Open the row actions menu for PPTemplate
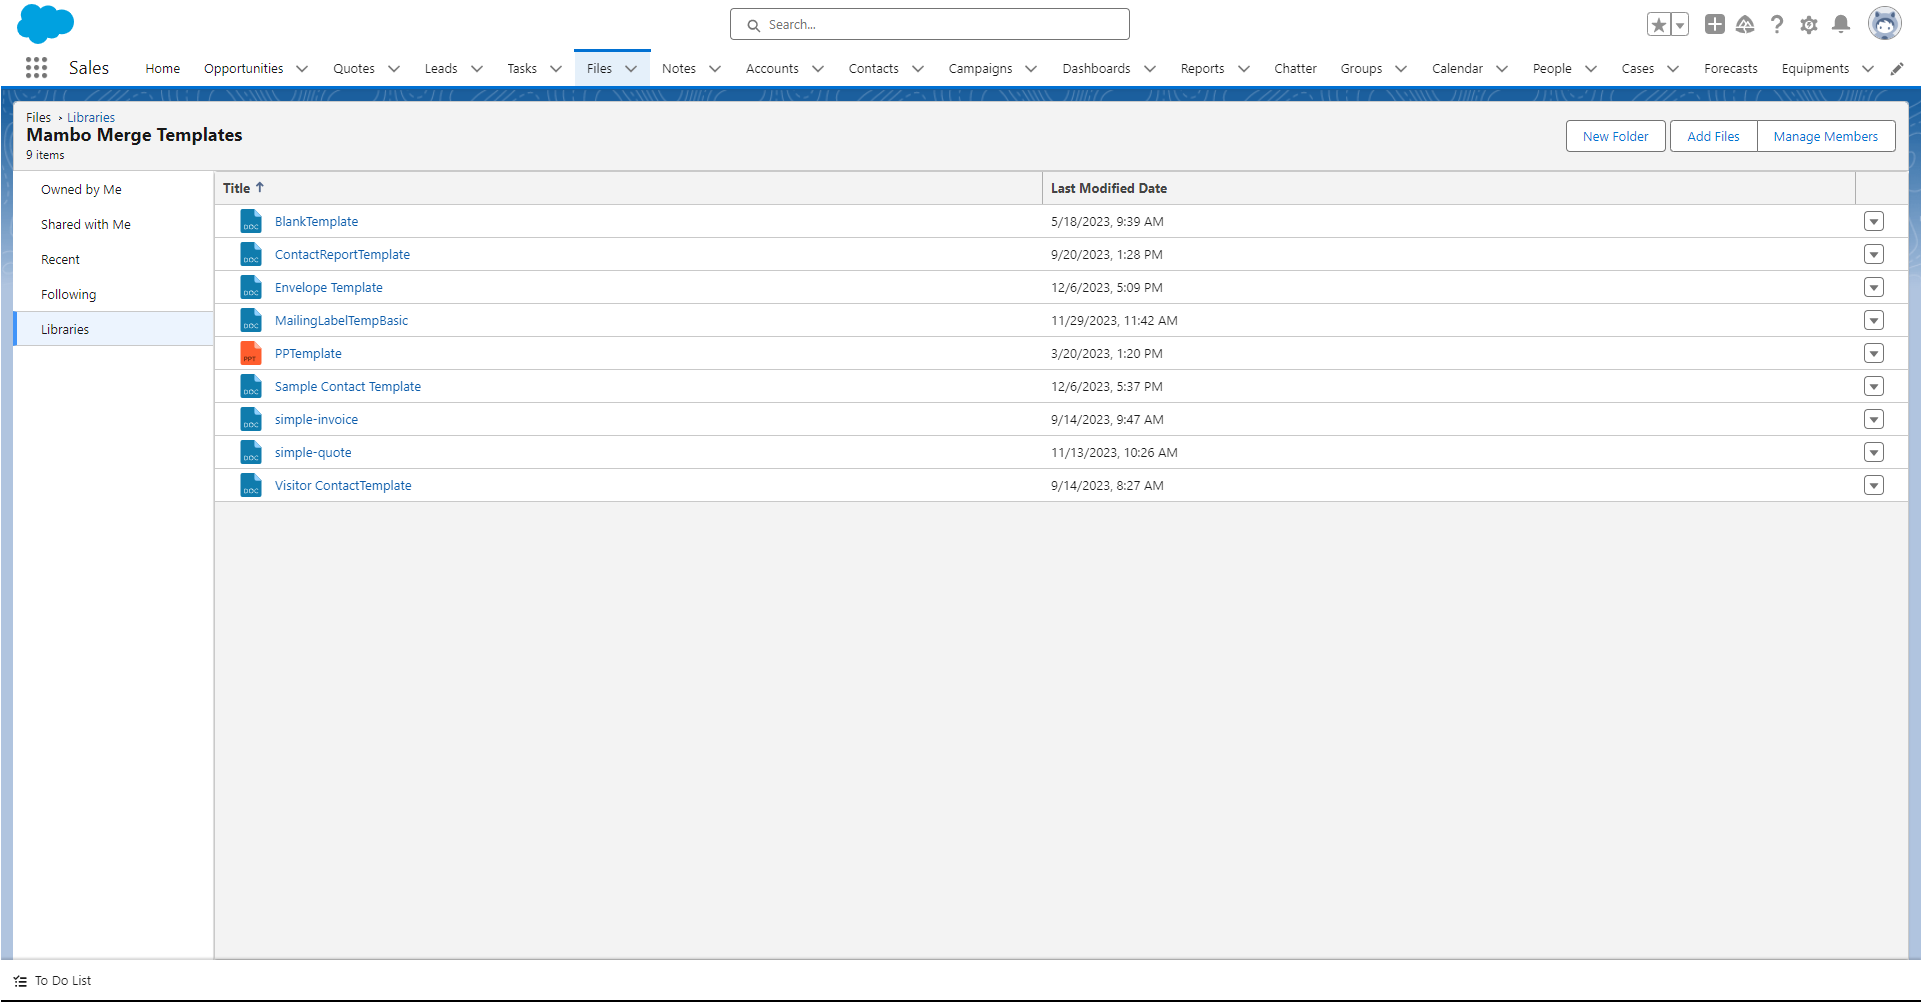1922x1002 pixels. pyautogui.click(x=1874, y=353)
